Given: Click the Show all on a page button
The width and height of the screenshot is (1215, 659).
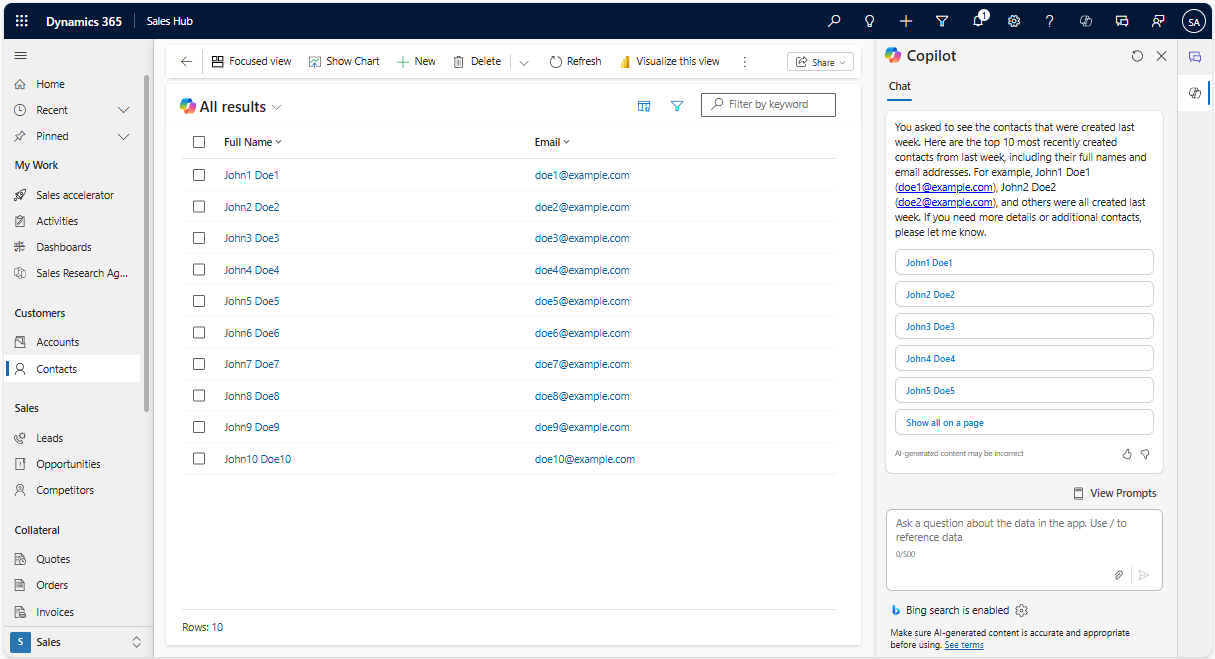Looking at the screenshot, I should (1024, 422).
